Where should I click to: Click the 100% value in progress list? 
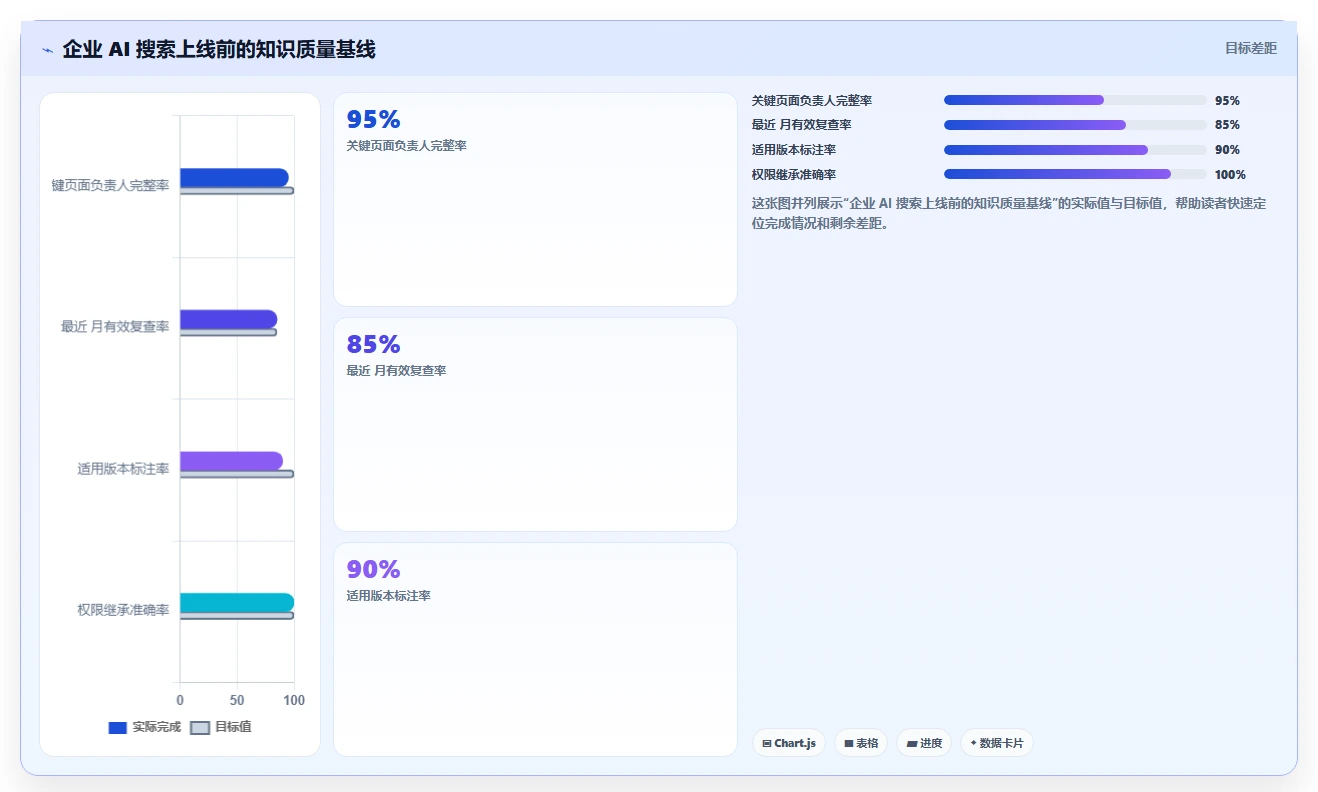1230,174
